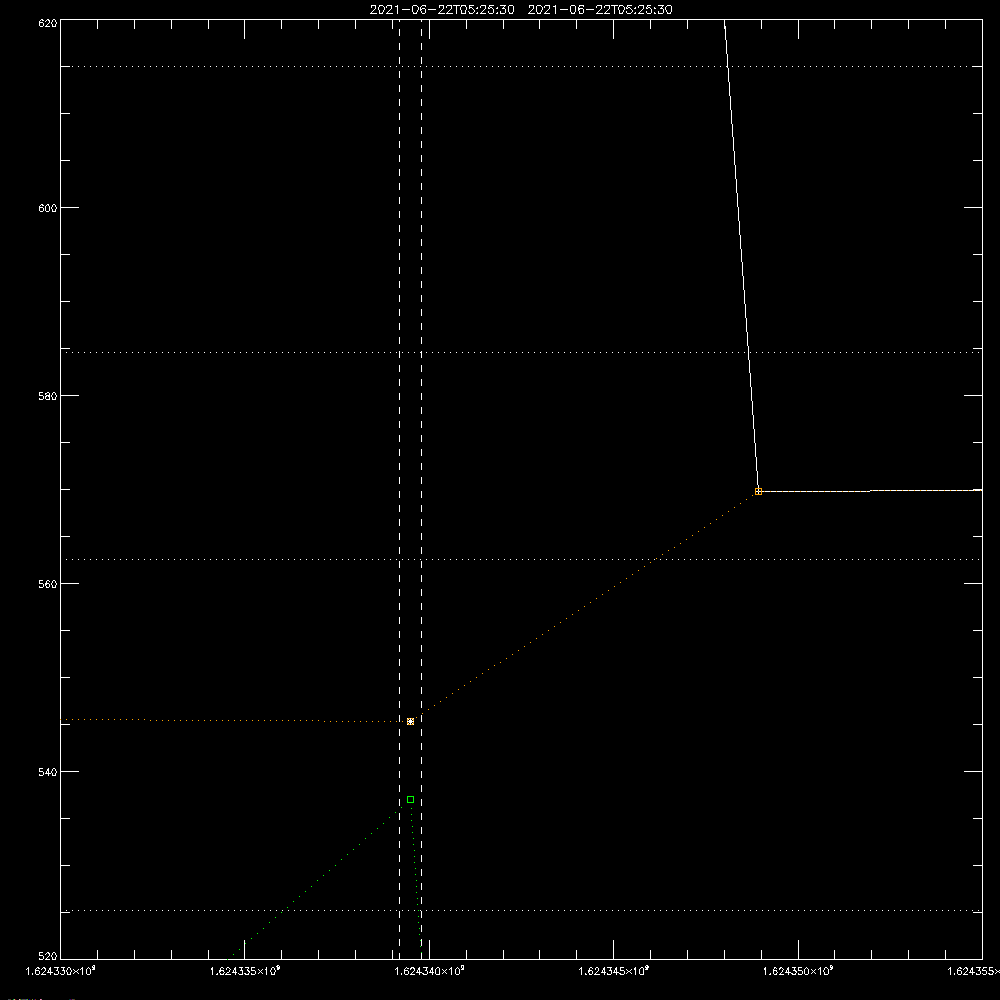Click the 1.624350×10⁹ x-axis label
This screenshot has width=1000, height=1000.
click(x=798, y=971)
